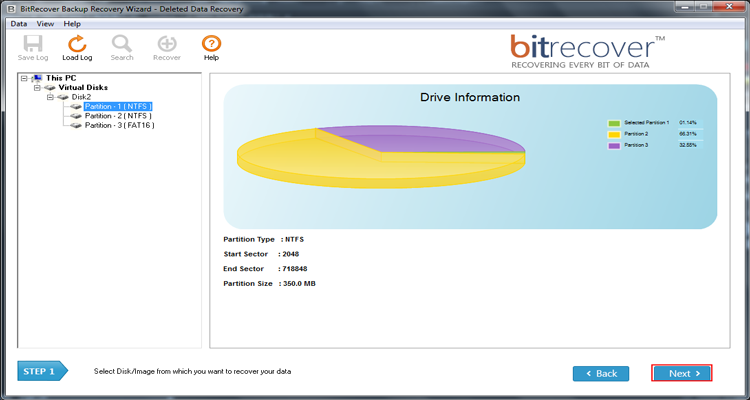Click the STEP 1 arrow badge
The width and height of the screenshot is (750, 400).
[x=43, y=371]
